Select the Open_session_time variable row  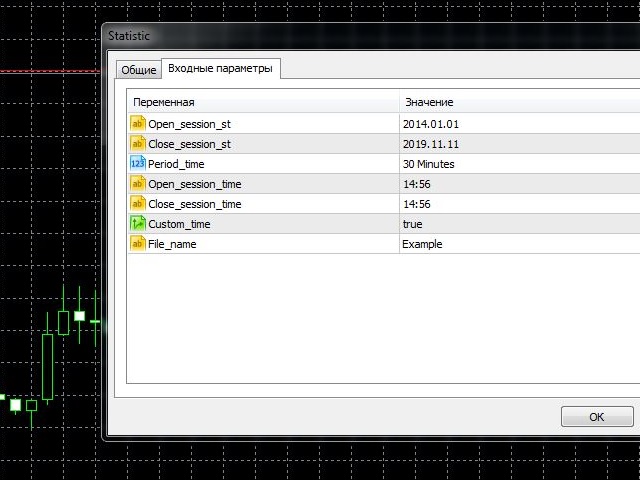click(x=194, y=184)
